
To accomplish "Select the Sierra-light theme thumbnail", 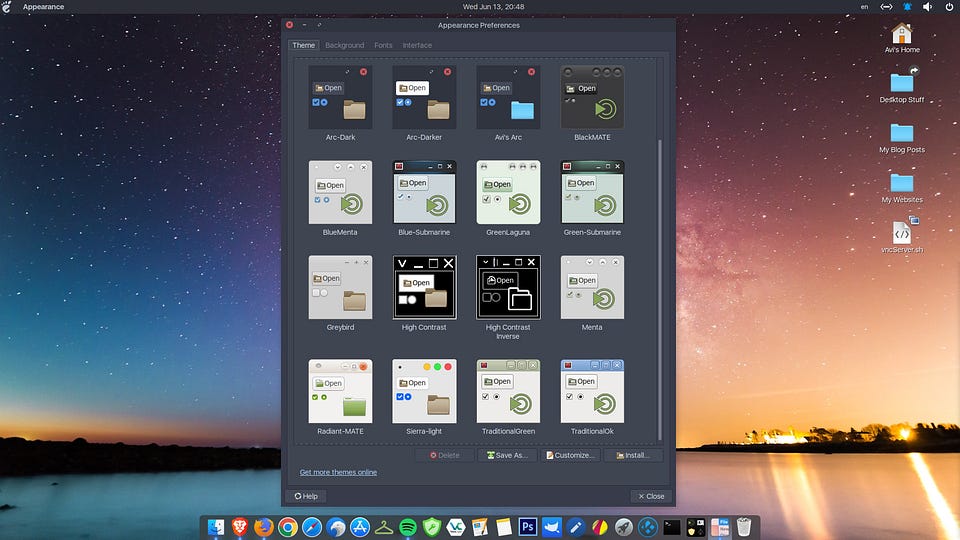I will coord(424,391).
